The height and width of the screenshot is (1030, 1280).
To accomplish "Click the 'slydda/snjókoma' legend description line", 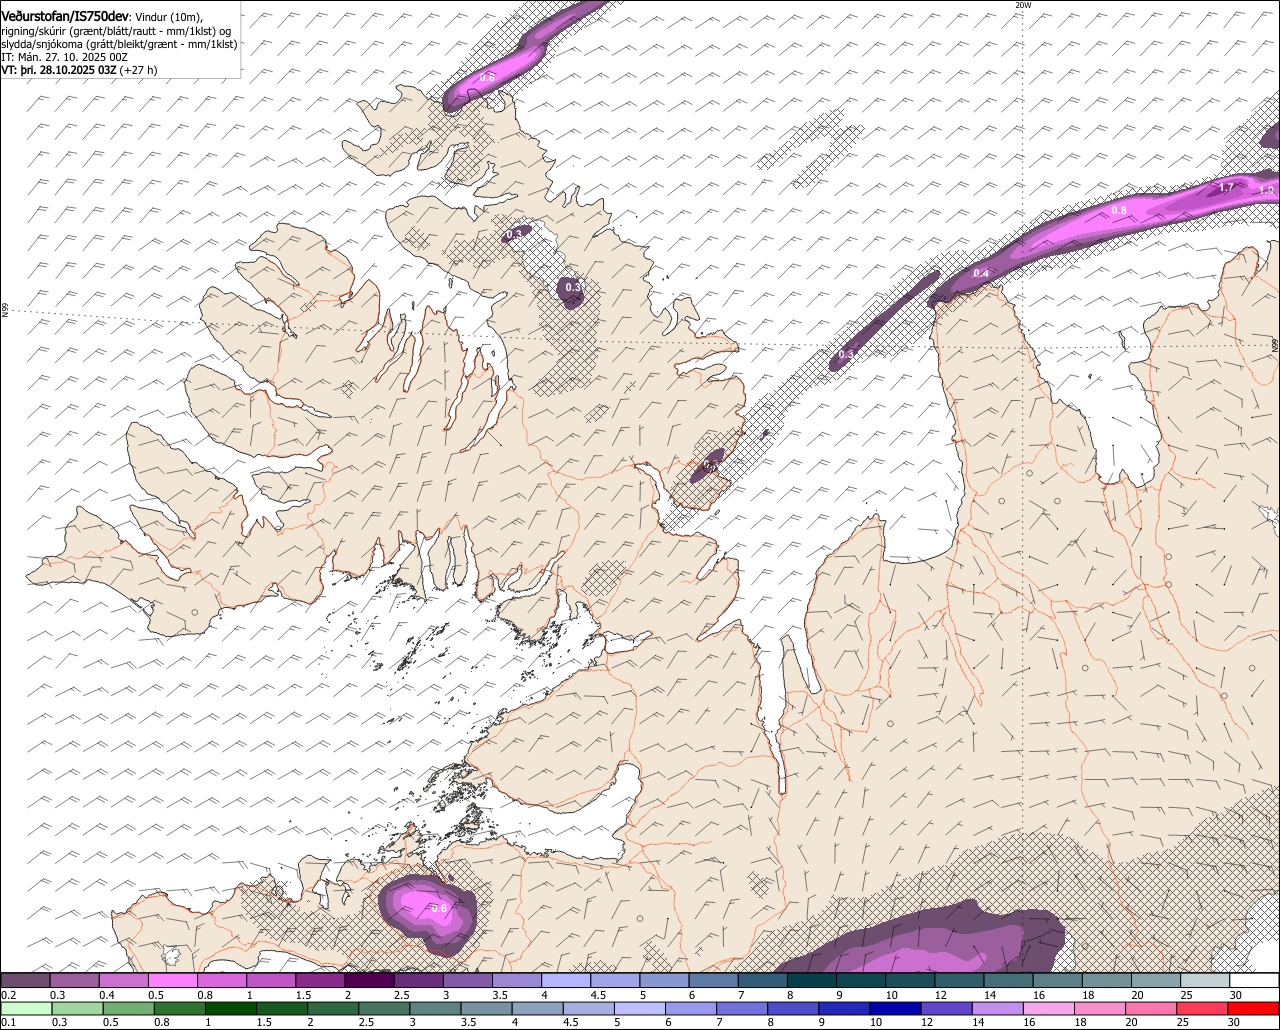I will click(119, 44).
